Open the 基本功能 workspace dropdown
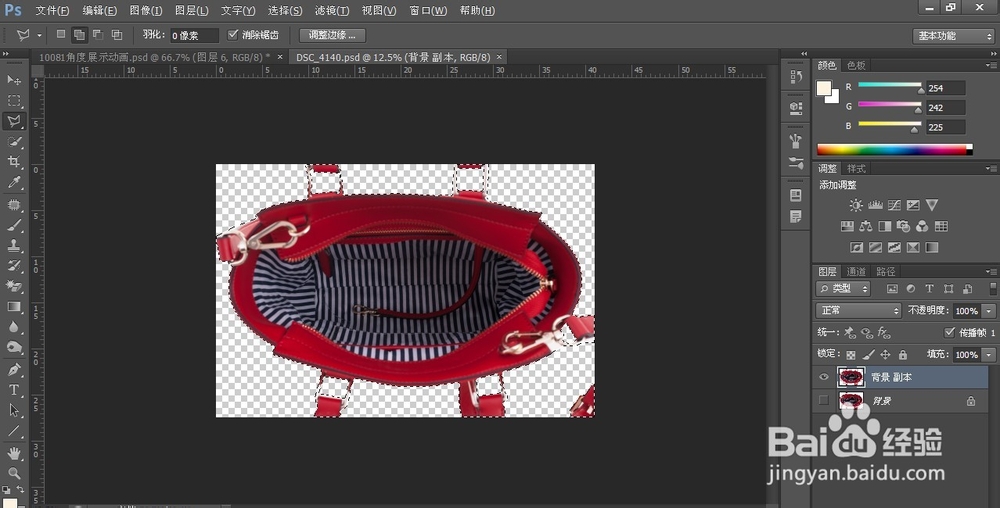This screenshot has height=508, width=1000. (953, 36)
